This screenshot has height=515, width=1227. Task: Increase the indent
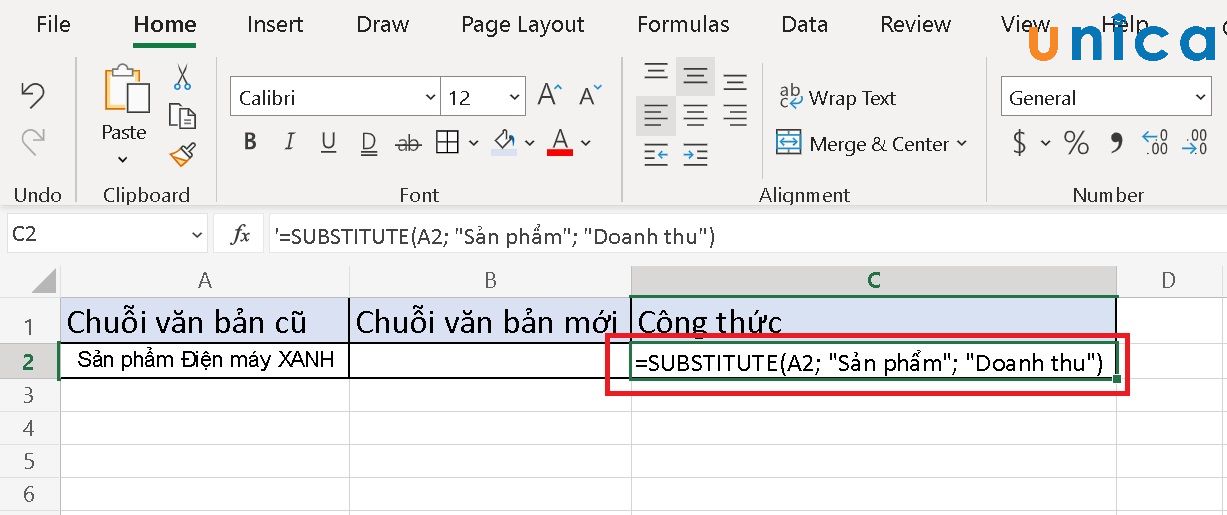tap(695, 155)
